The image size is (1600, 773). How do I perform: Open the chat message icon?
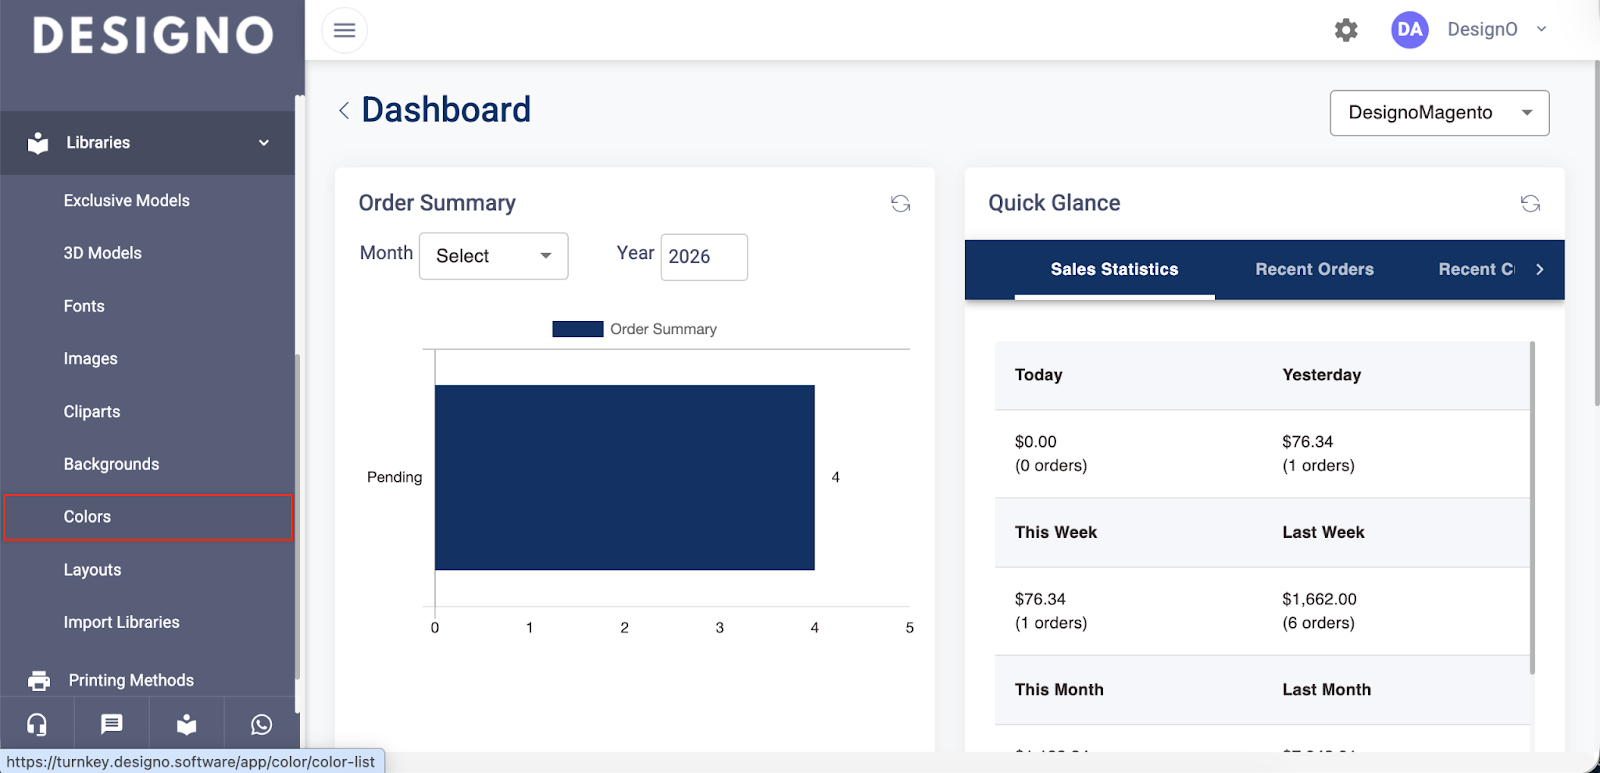(112, 724)
